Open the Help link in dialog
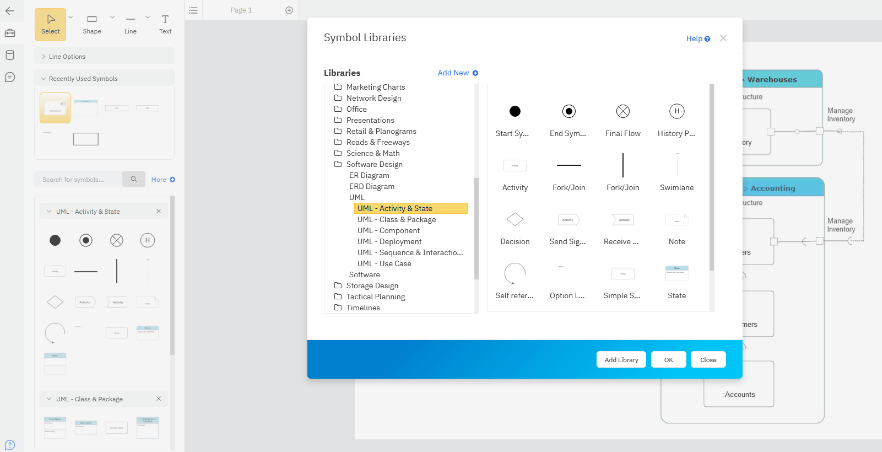Viewport: 882px width, 452px height. pos(698,39)
